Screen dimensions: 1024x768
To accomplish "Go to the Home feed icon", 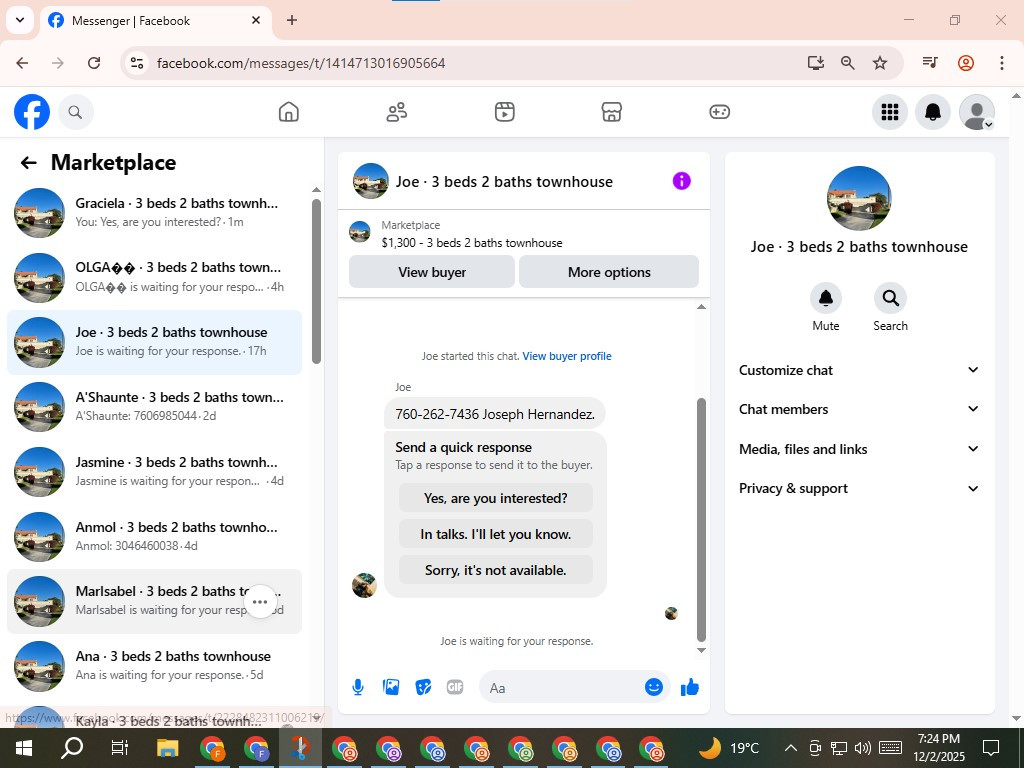I will (289, 112).
